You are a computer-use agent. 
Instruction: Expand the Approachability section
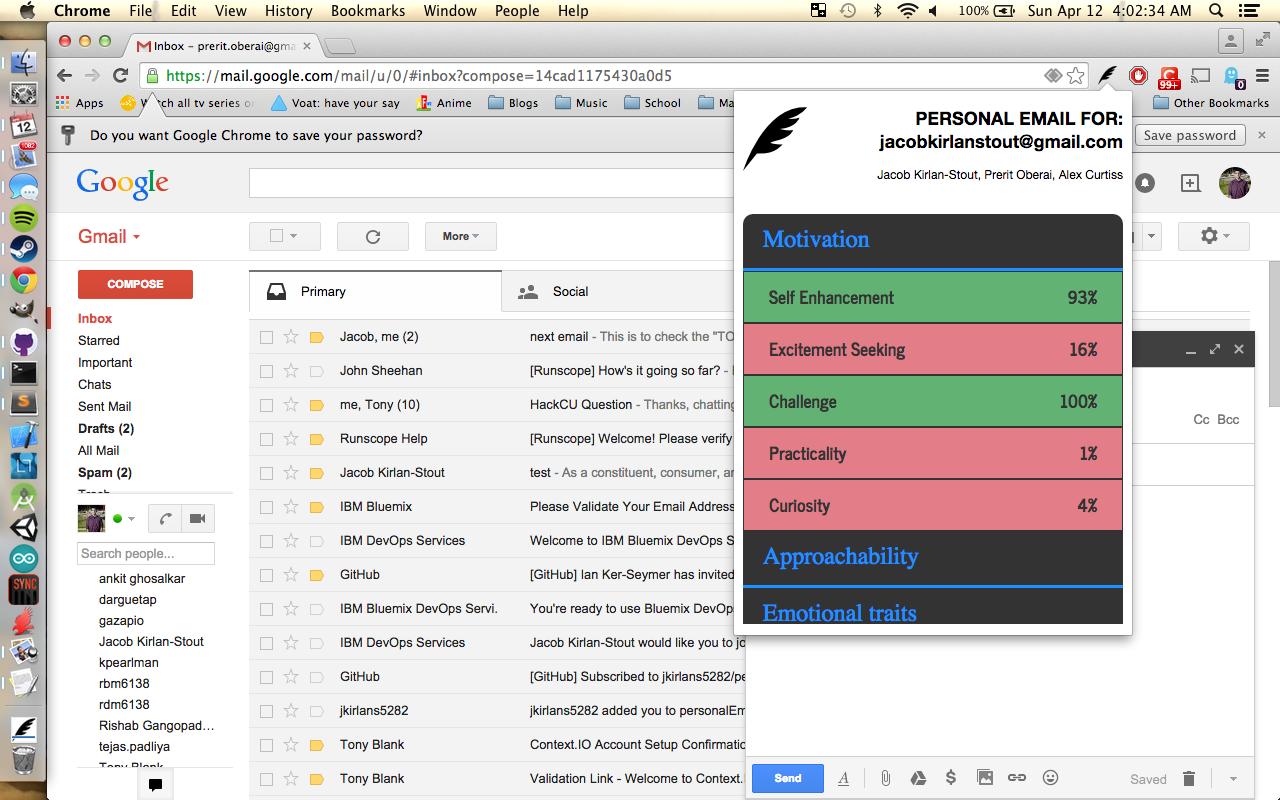point(933,557)
